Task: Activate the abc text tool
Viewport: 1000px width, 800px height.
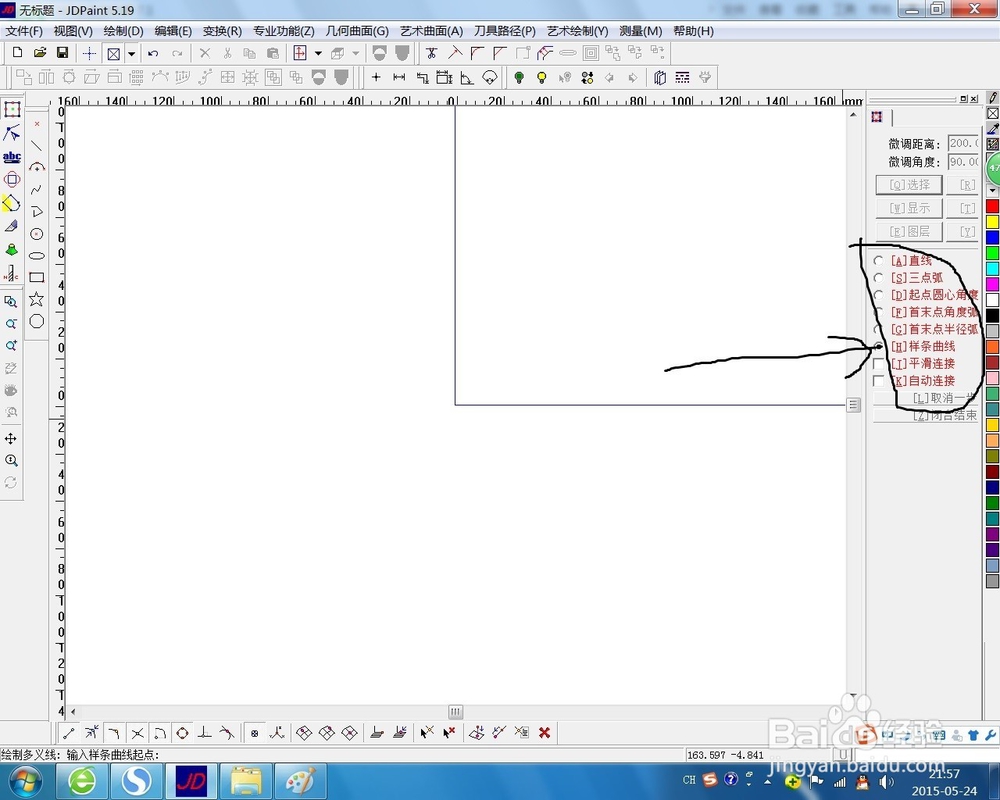Action: coord(11,157)
